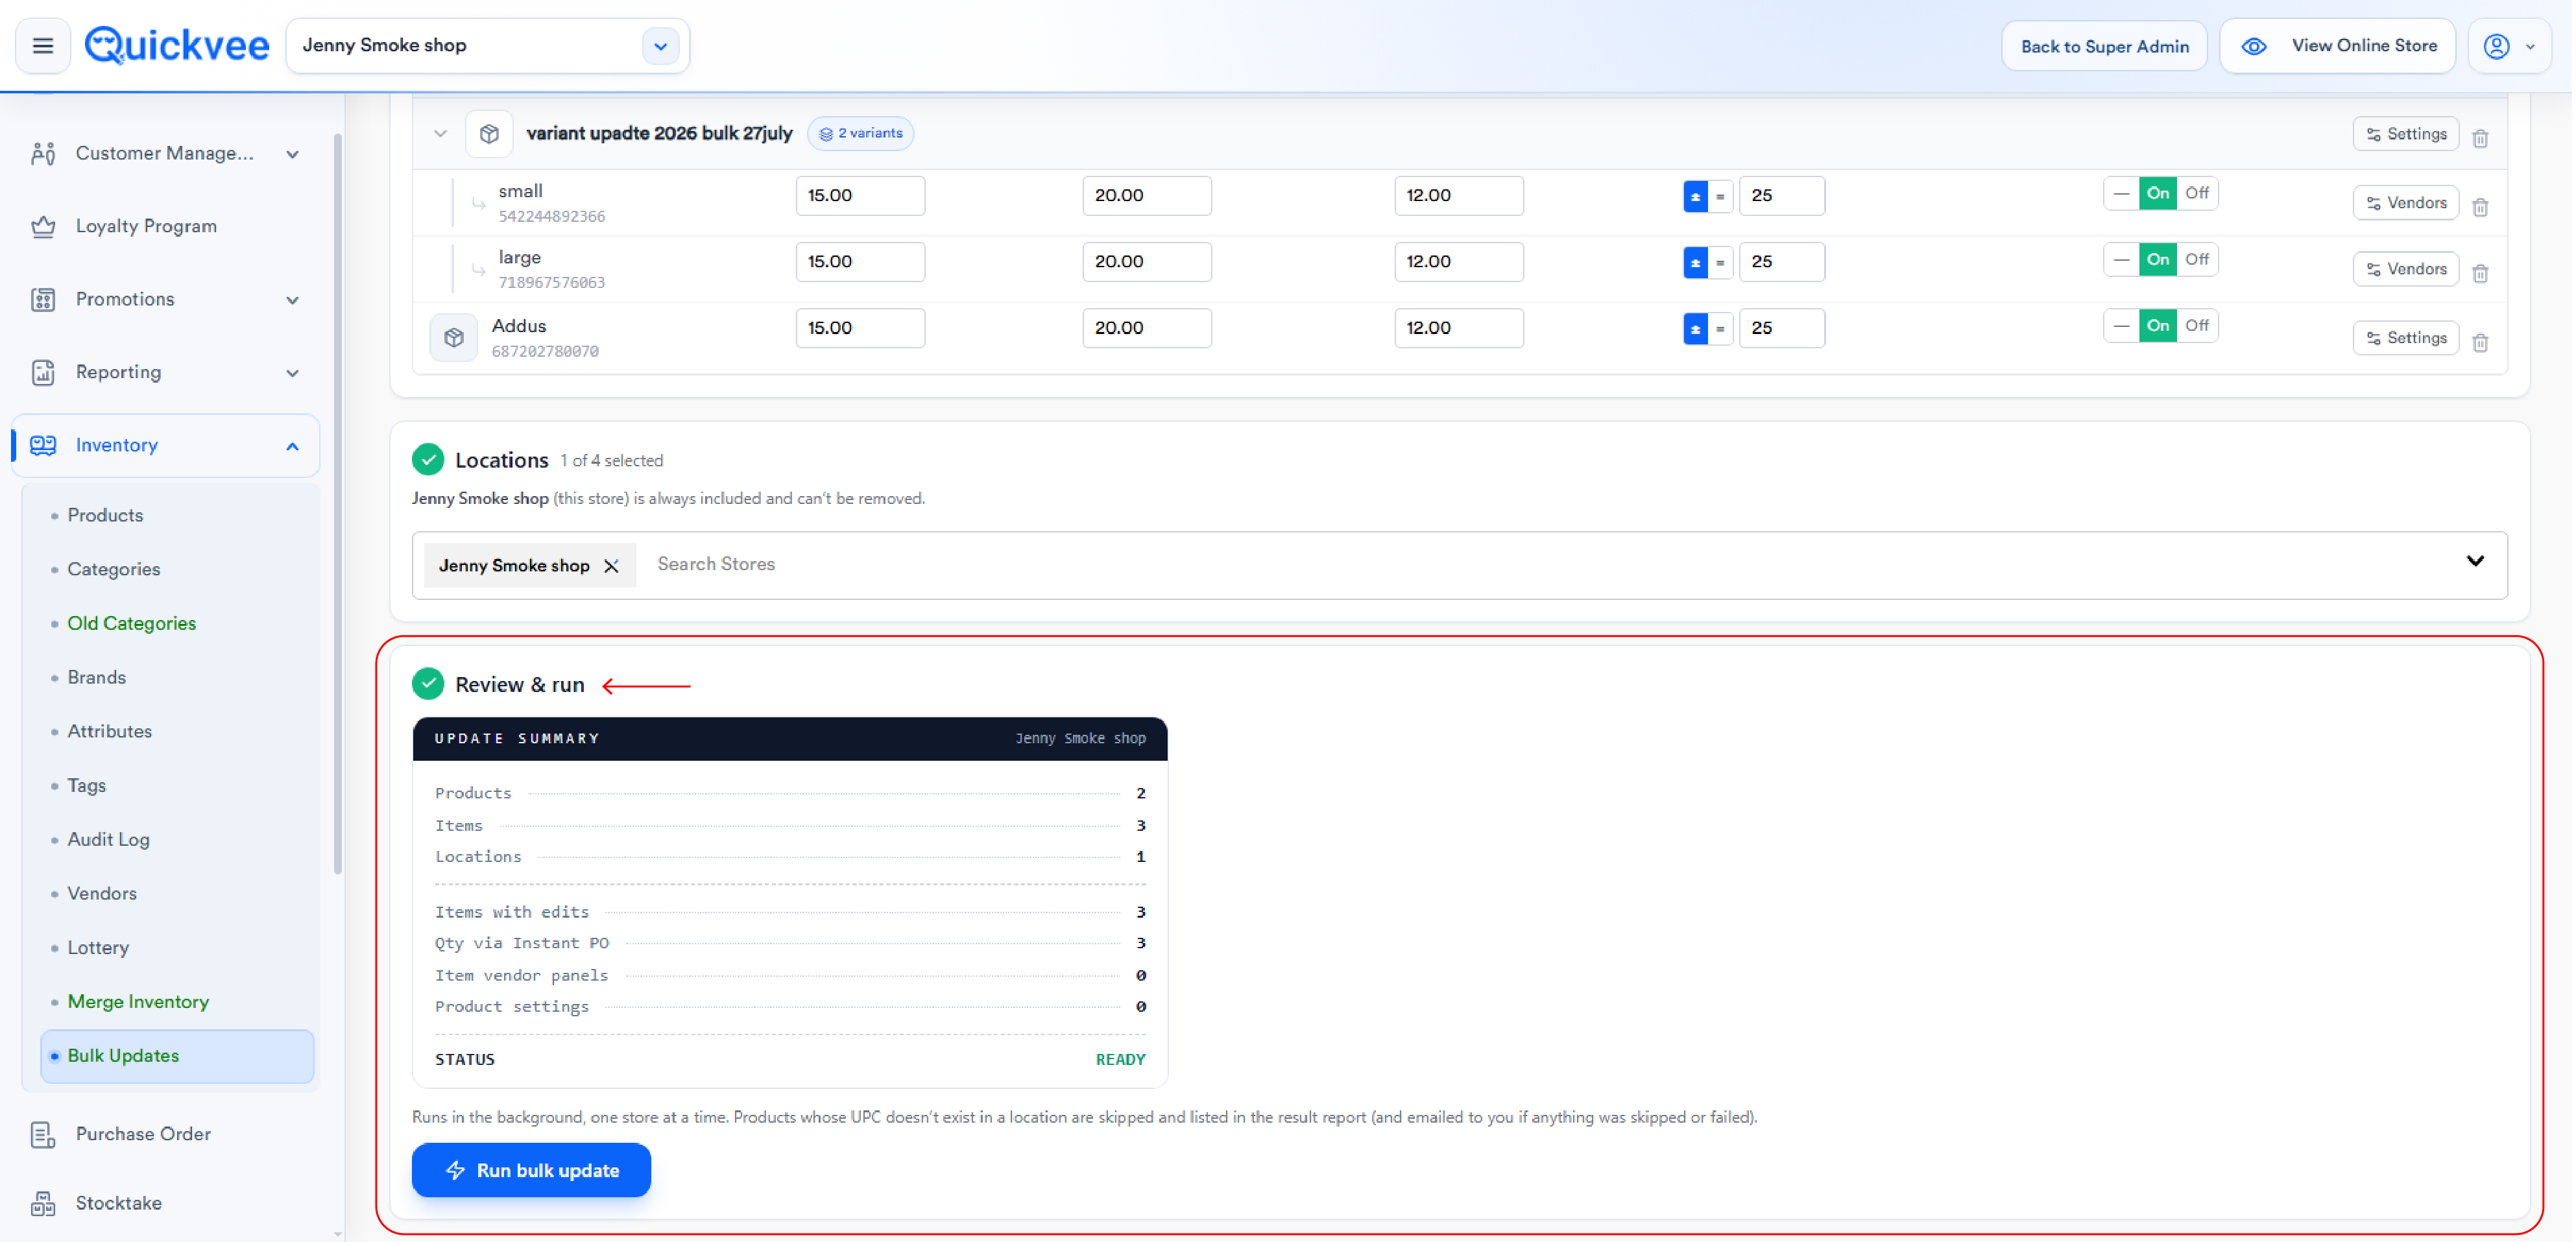
Task: Expand the Reporting chevron
Action: [292, 373]
